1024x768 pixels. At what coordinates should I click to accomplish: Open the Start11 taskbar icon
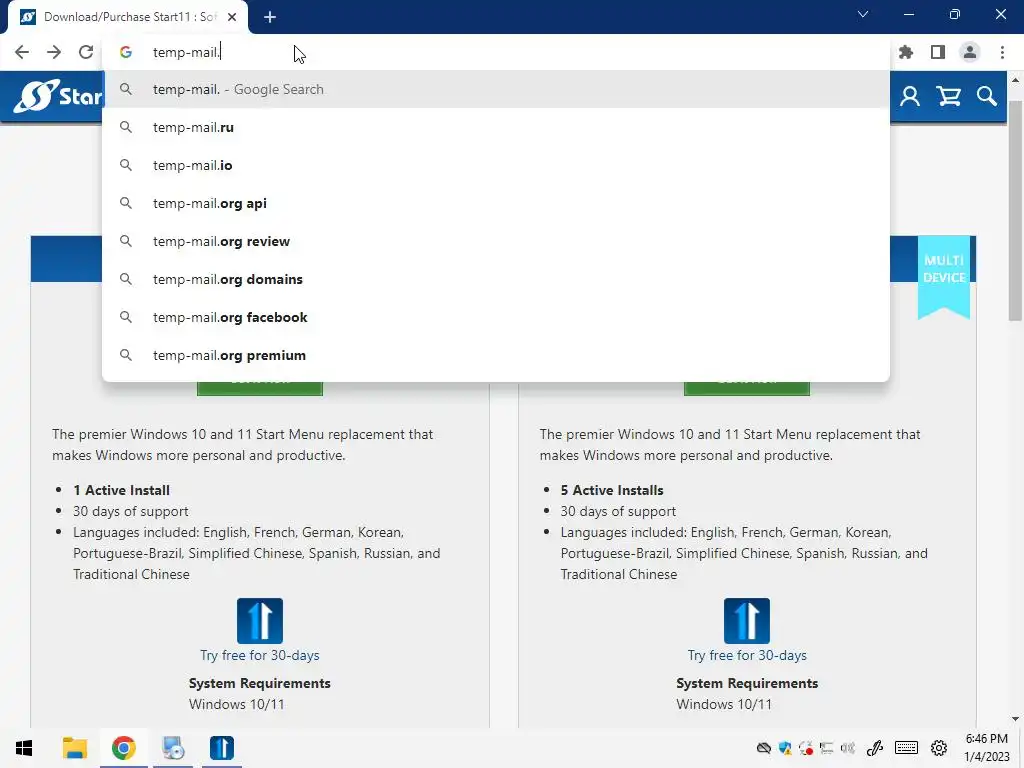point(222,748)
